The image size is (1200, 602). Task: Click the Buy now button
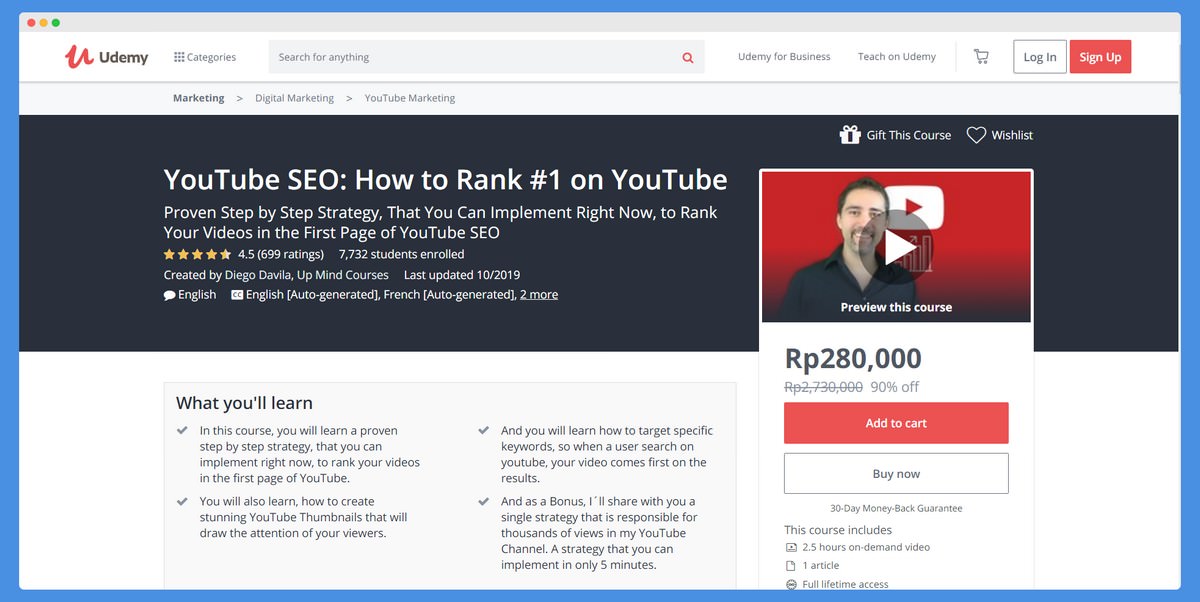coord(896,474)
